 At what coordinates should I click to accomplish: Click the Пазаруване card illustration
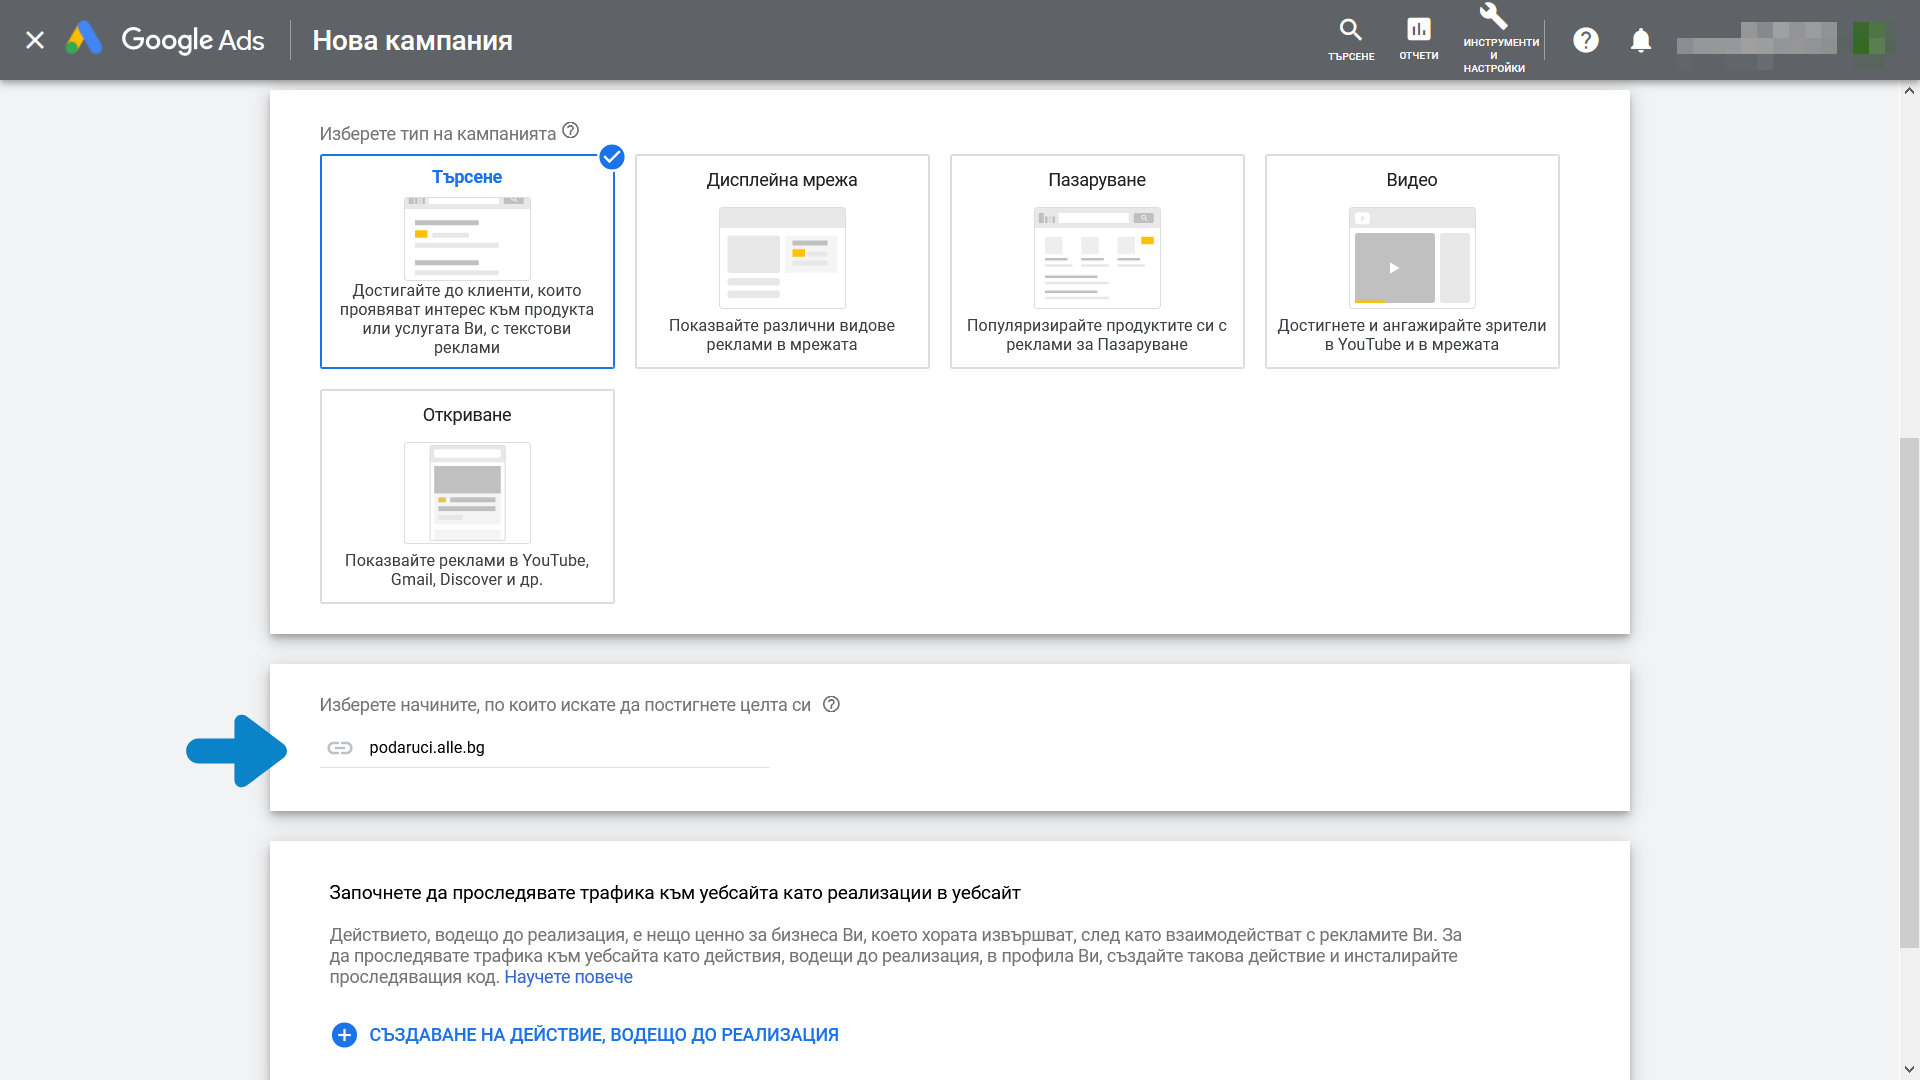point(1097,257)
